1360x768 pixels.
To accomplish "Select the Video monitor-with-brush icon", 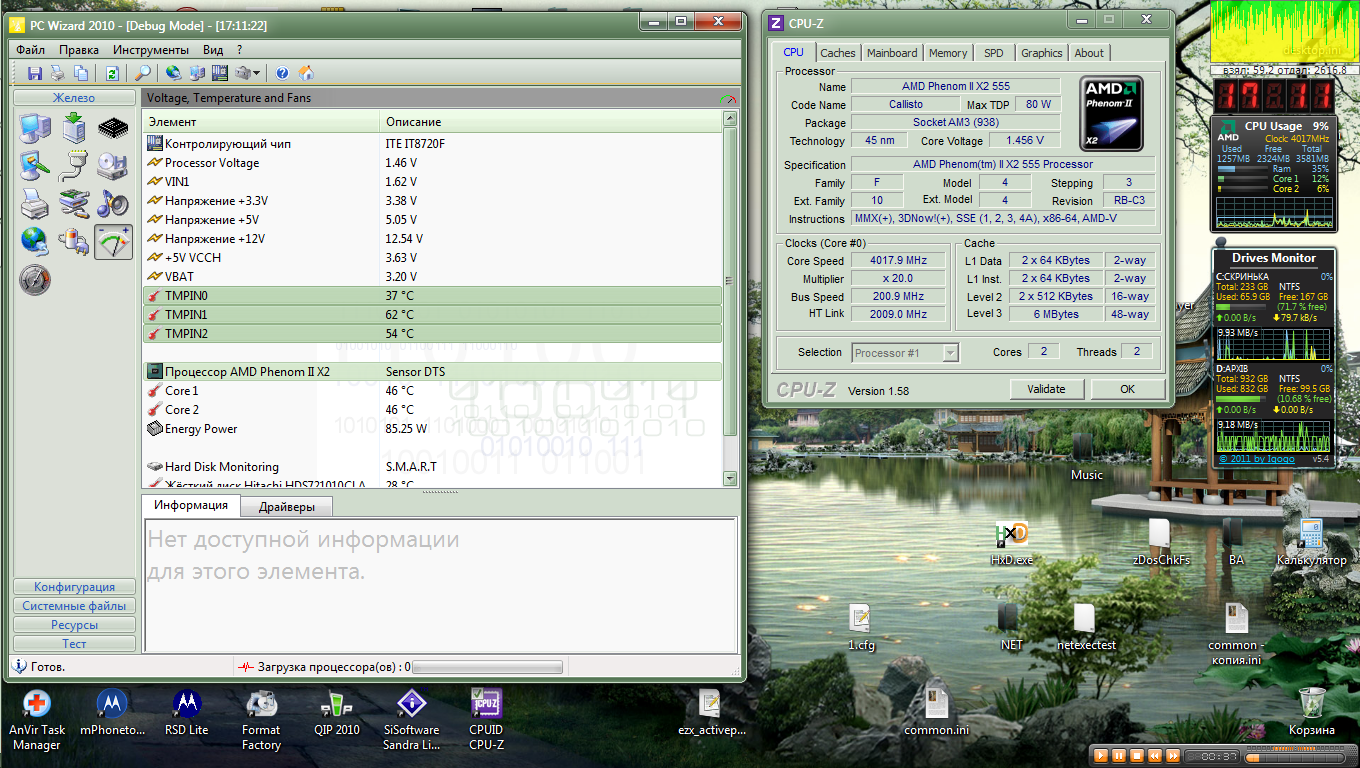I will [35, 165].
